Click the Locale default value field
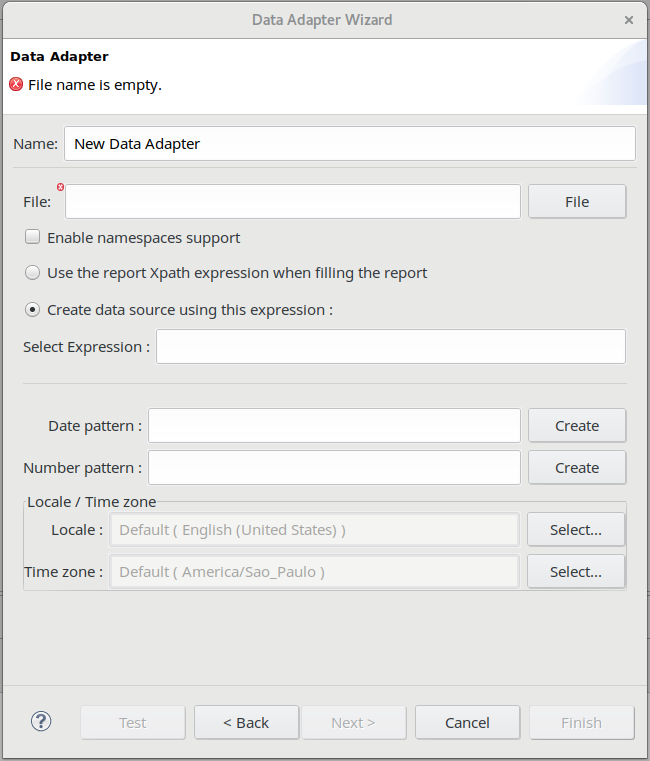This screenshot has width=650, height=761. tap(314, 530)
